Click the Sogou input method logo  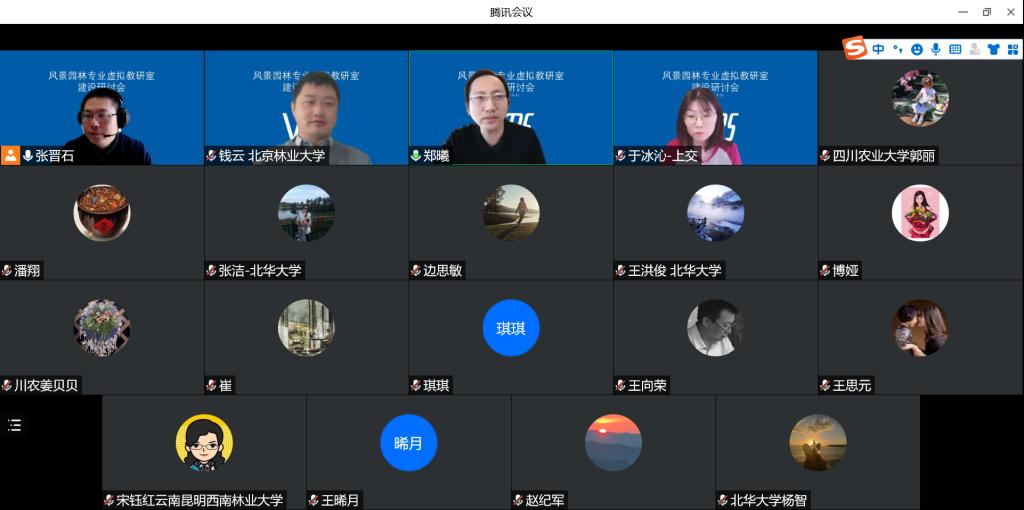pos(854,48)
